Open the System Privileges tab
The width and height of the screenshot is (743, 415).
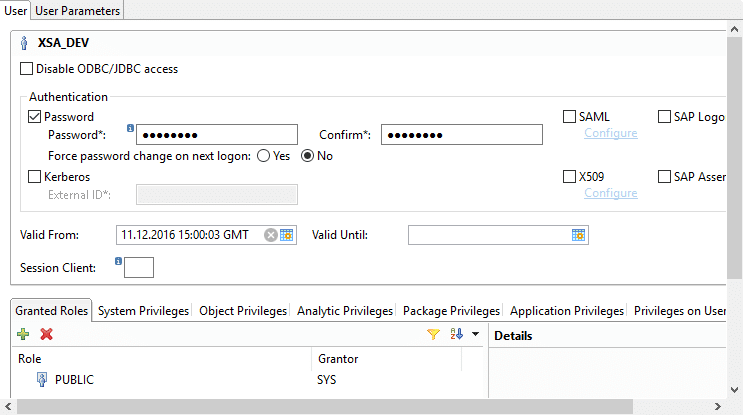(x=143, y=311)
